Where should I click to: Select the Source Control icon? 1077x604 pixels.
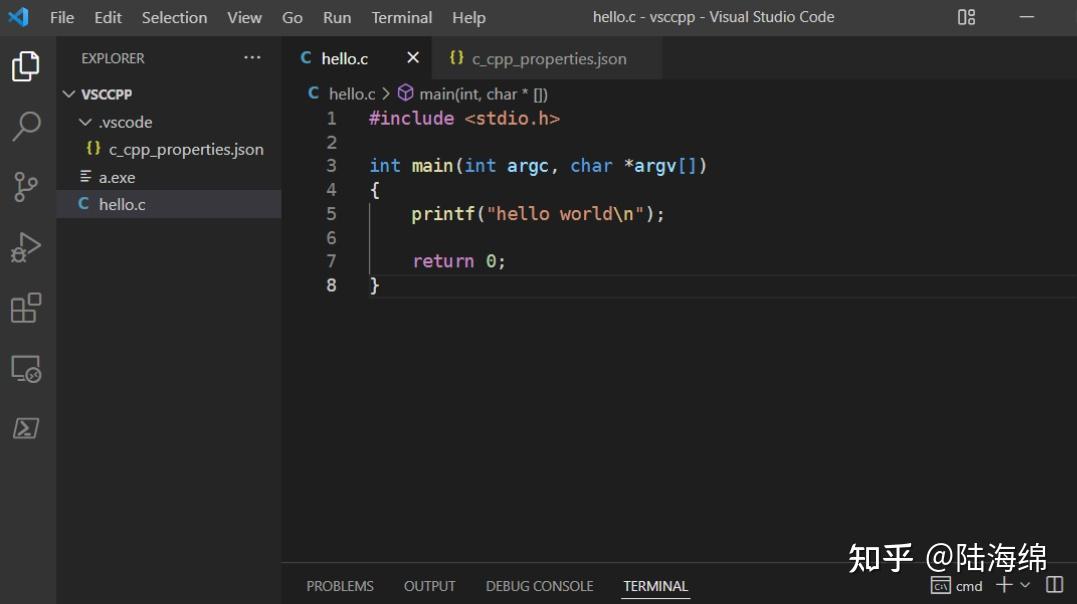click(26, 186)
